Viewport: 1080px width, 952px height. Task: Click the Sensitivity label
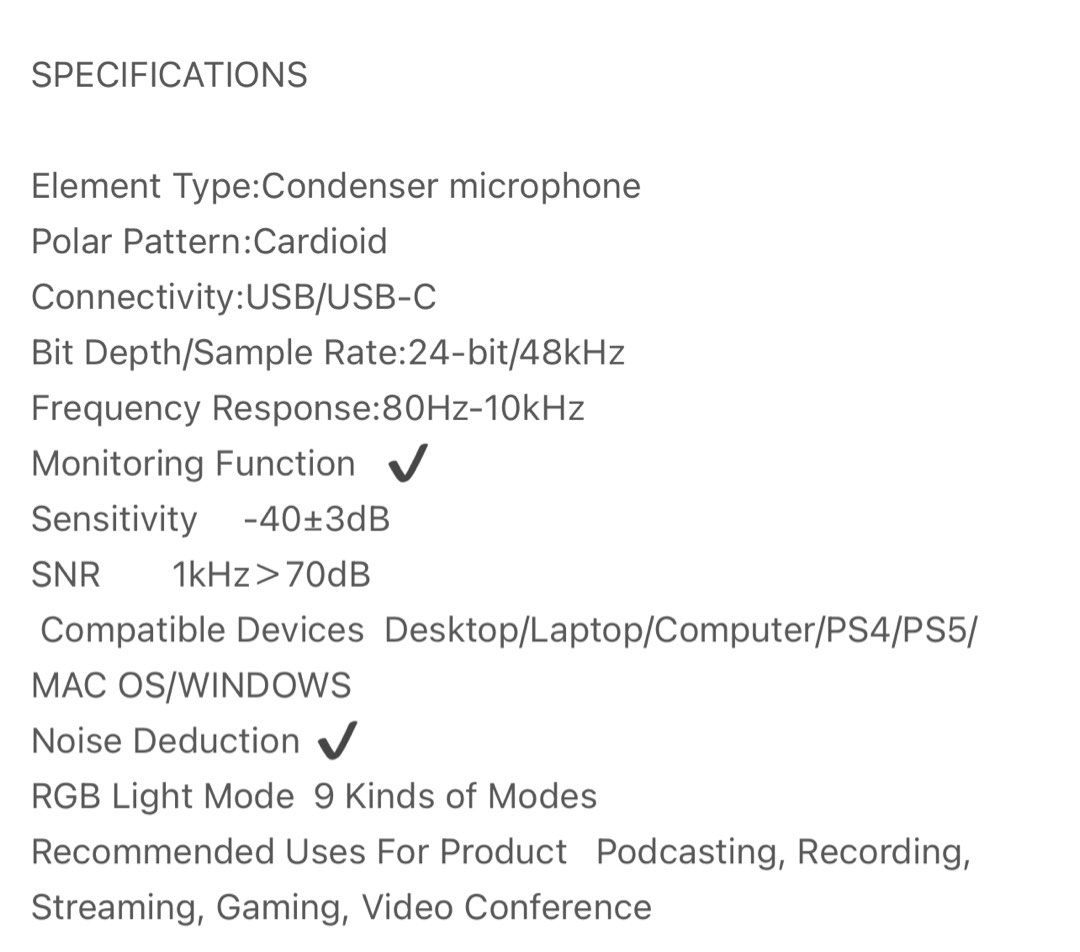coord(114,519)
